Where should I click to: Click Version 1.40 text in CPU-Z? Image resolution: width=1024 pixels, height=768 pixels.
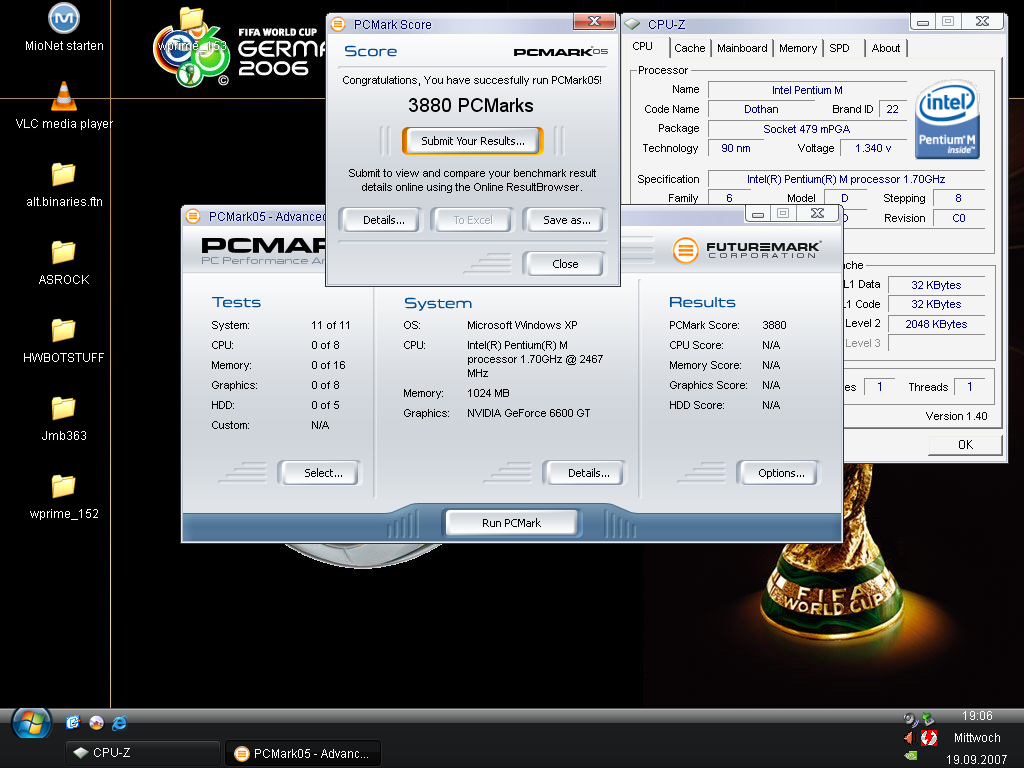(x=956, y=416)
